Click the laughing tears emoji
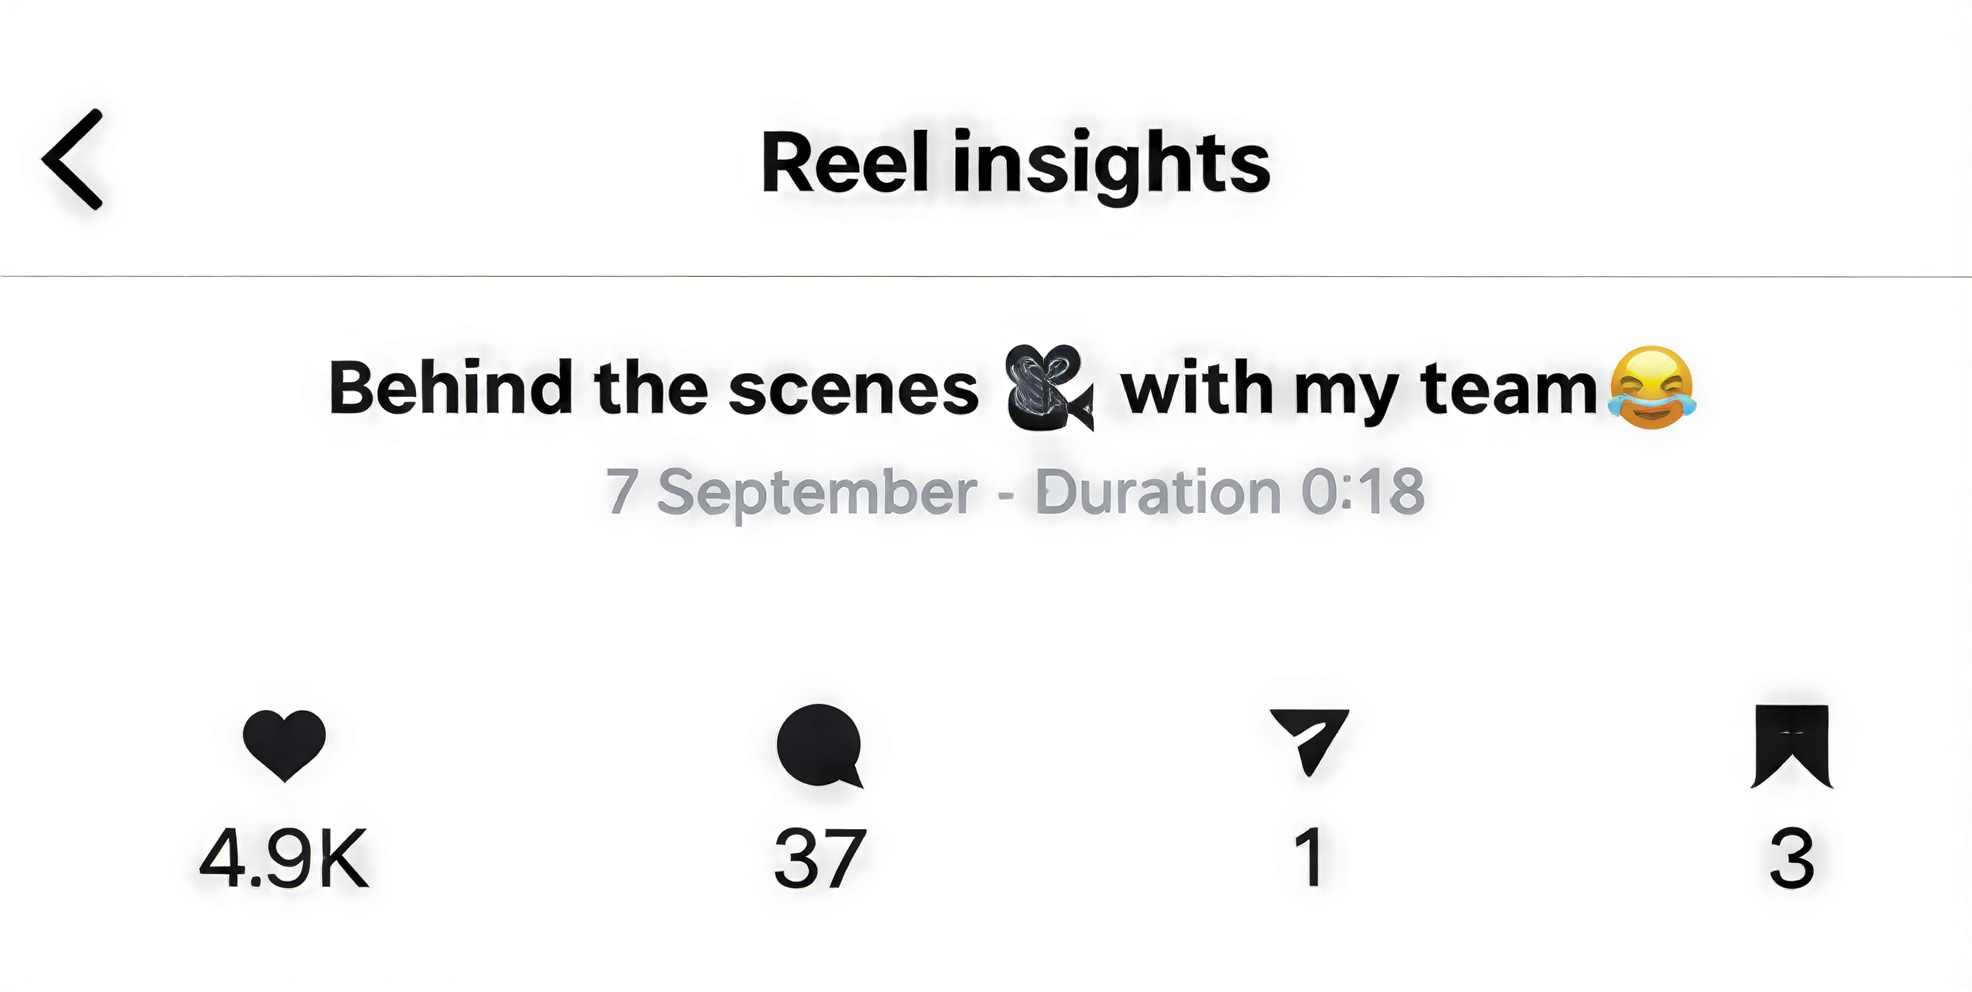 (x=1651, y=388)
